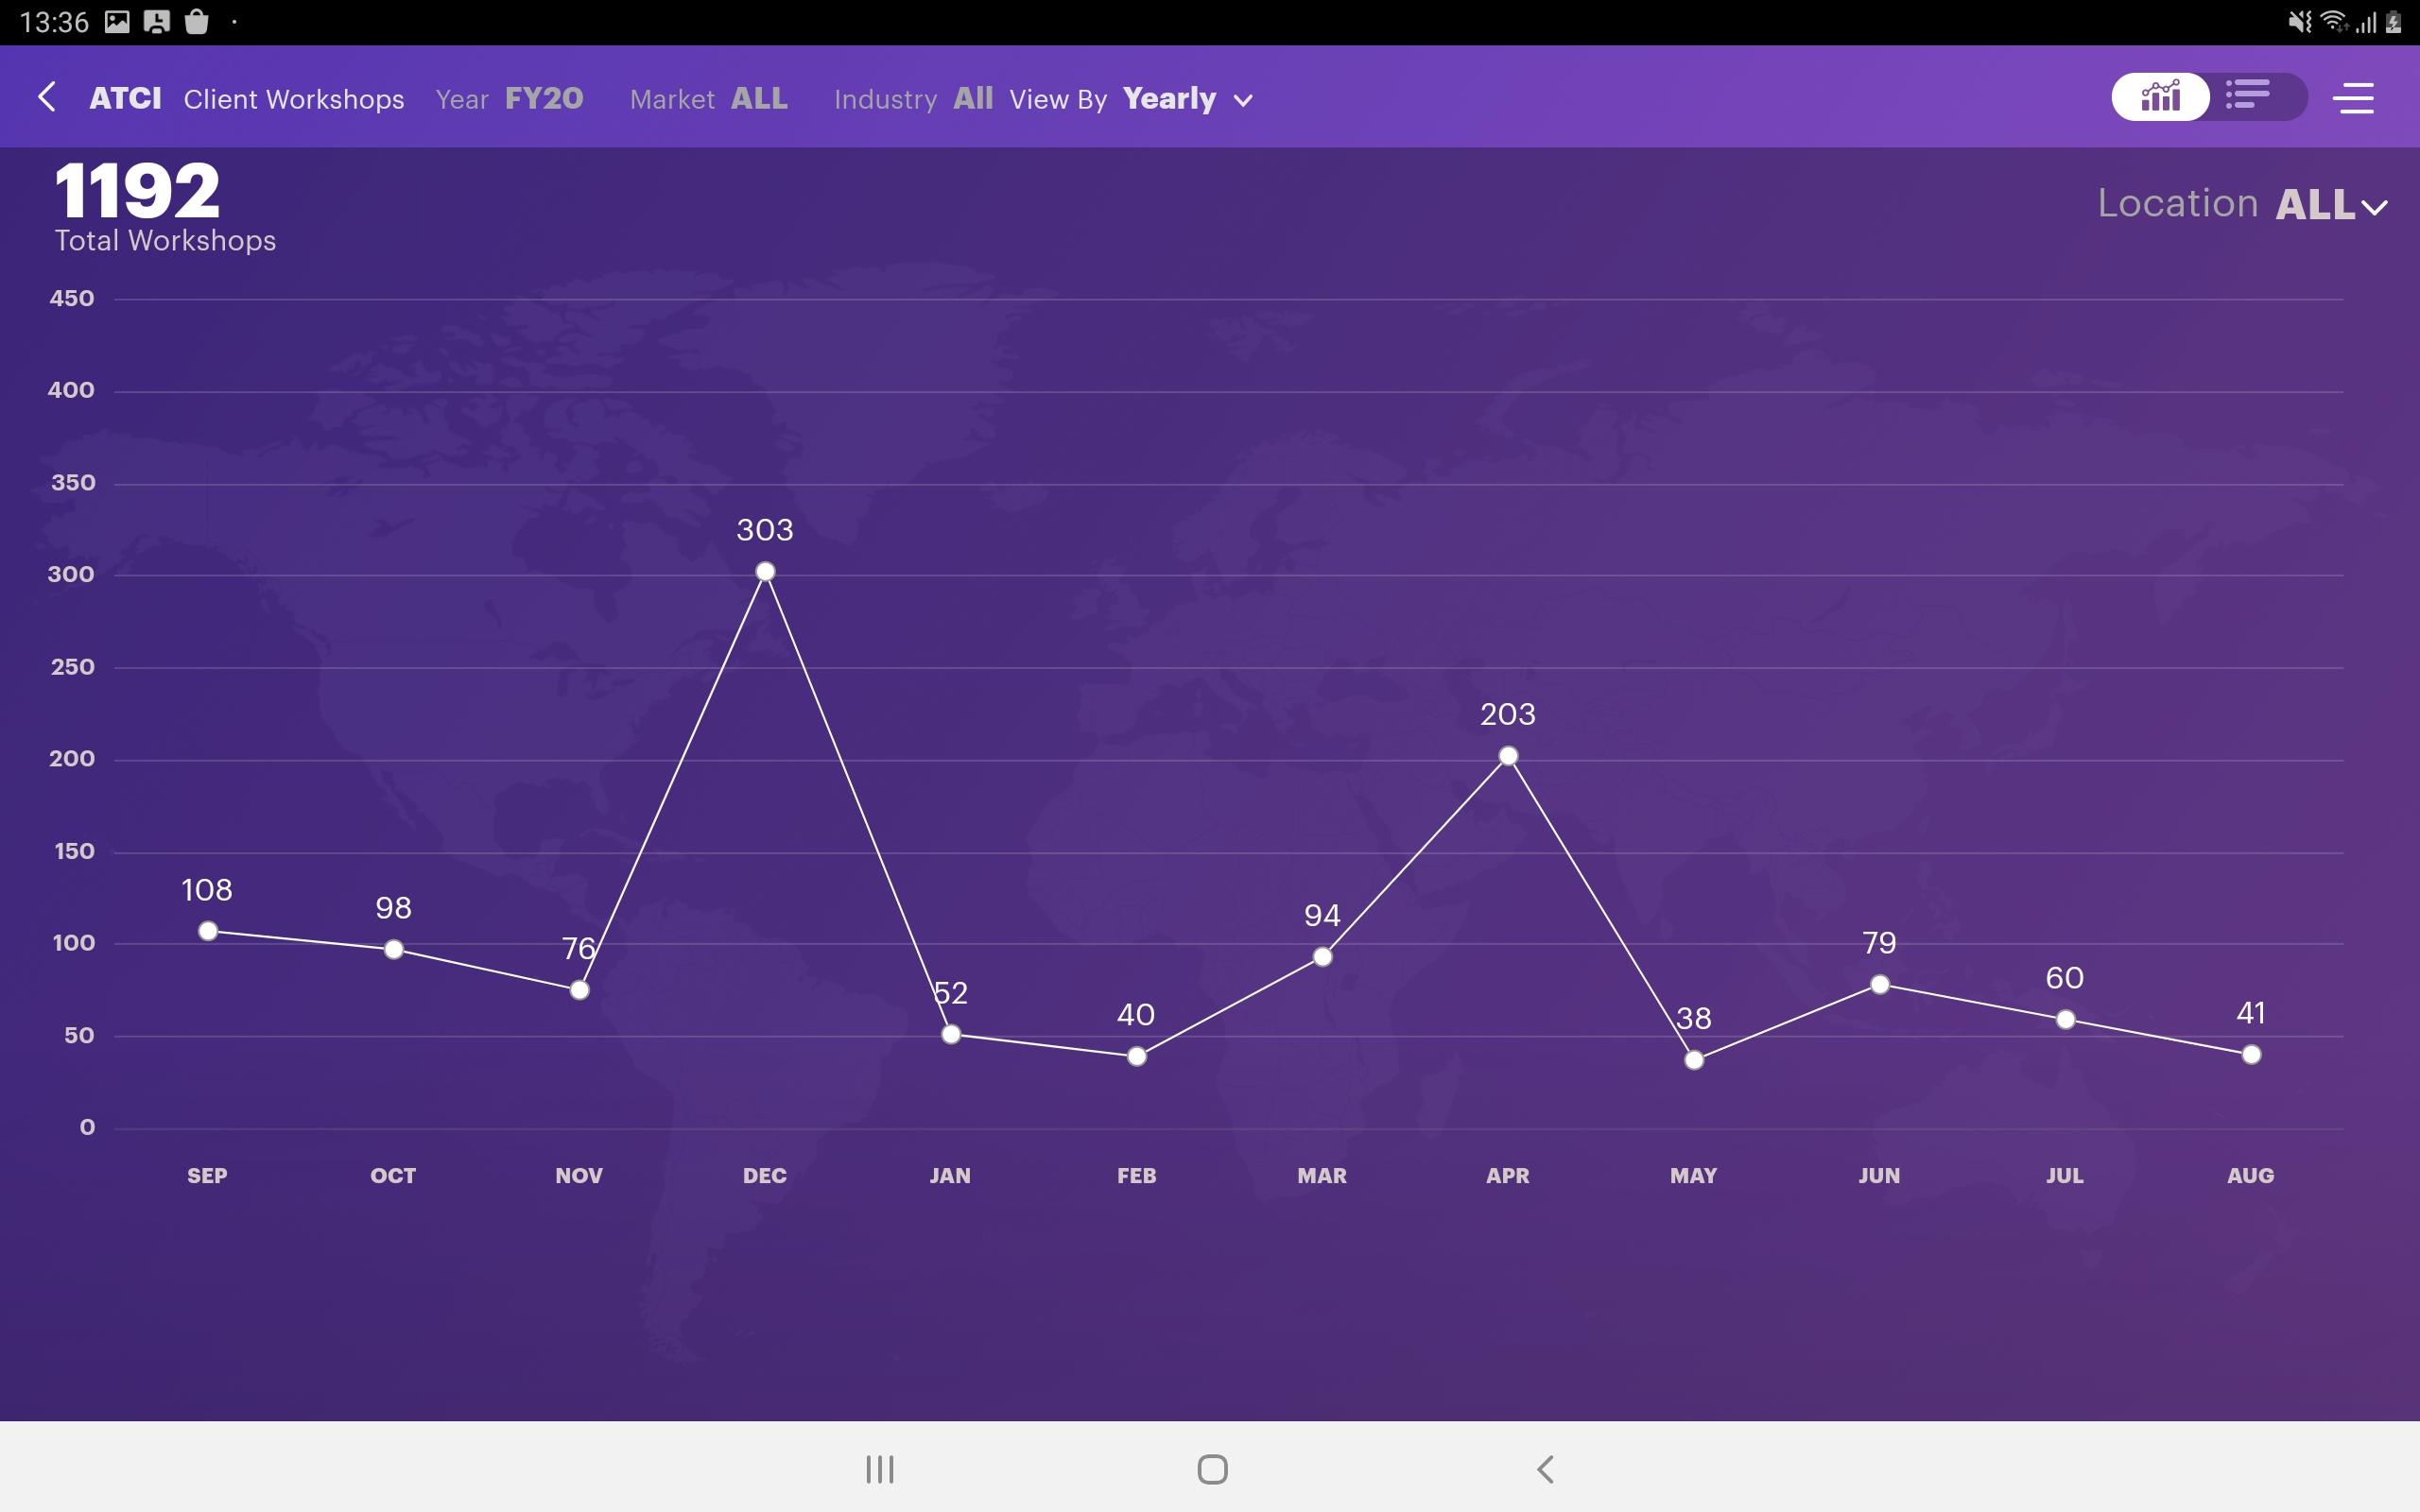Tap the 300 y-axis label
This screenshot has width=2420, height=1512.
pos(71,574)
